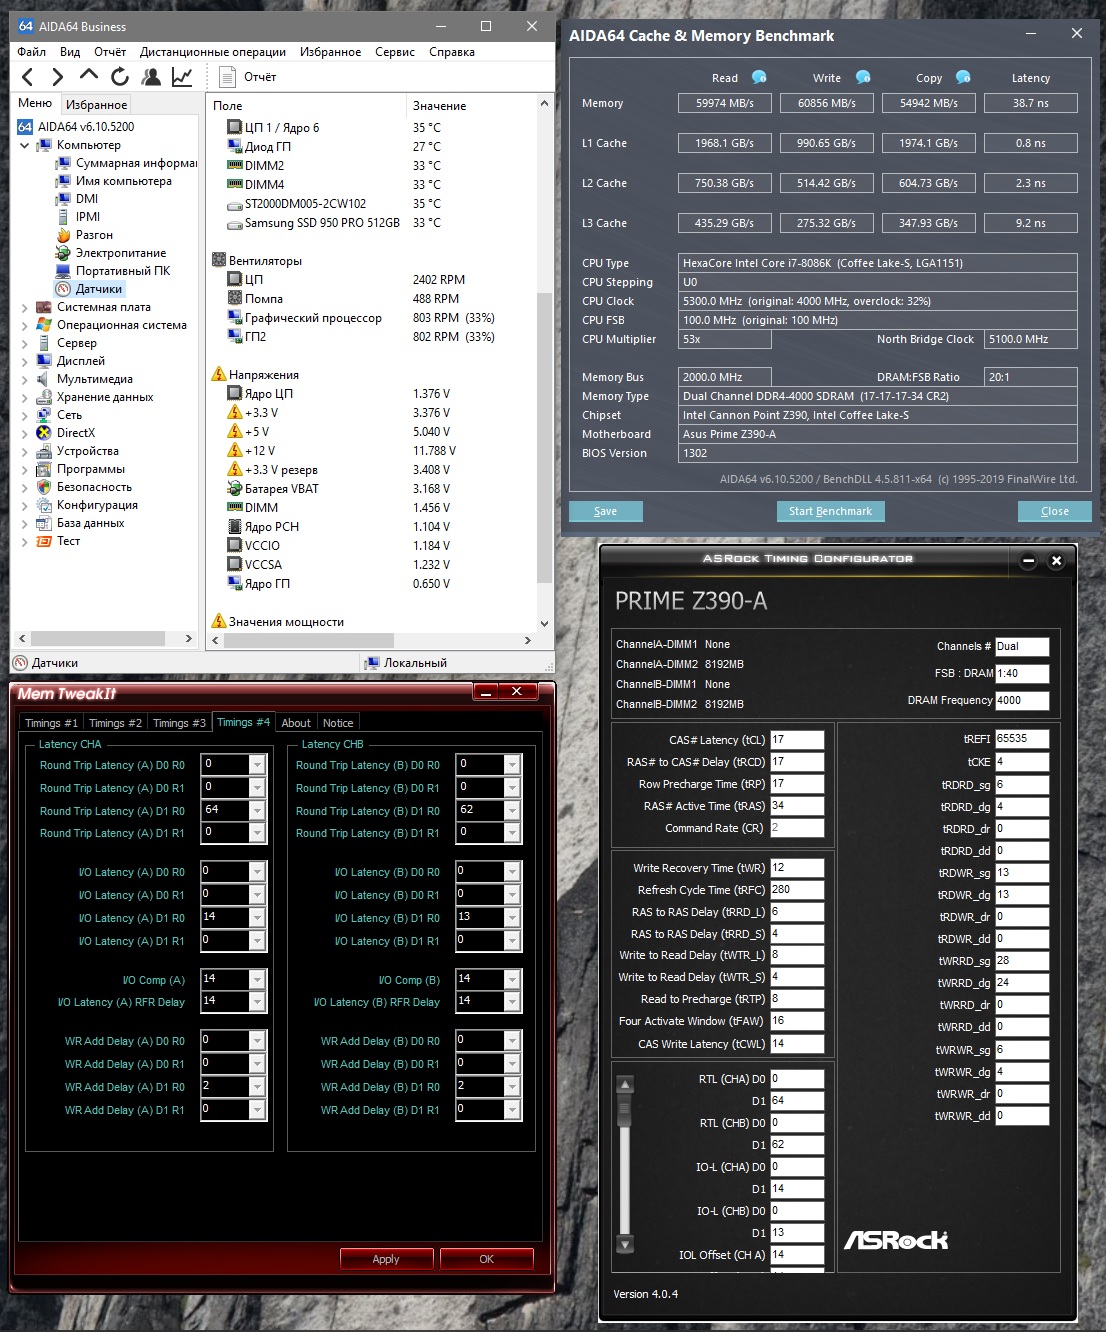Switch to Timings #1 tab in MemTweakIt
The width and height of the screenshot is (1106, 1332).
point(51,723)
